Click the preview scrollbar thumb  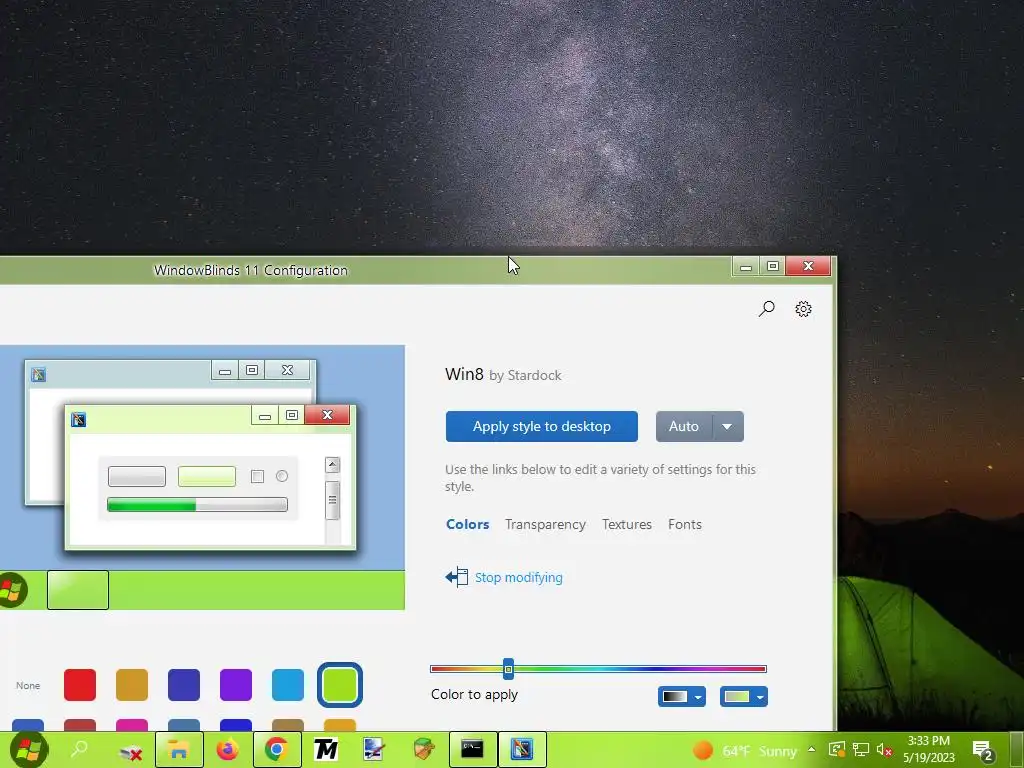pos(332,500)
